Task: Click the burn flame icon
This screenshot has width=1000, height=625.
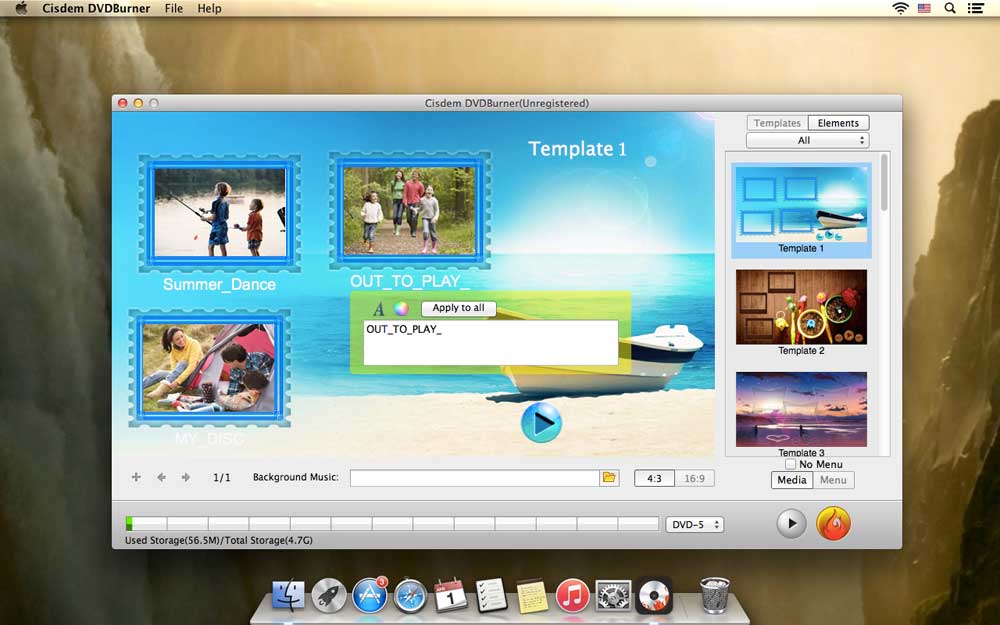Action: (x=833, y=523)
